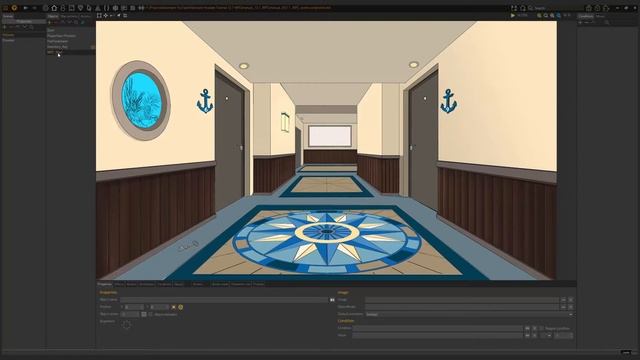
Task: Click the orange X icon next to the Position fields
Action: [174, 307]
